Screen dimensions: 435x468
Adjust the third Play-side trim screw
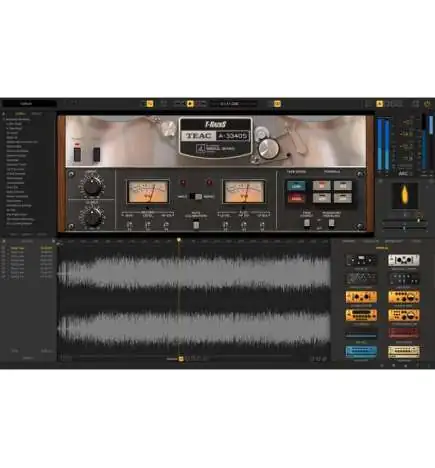(262, 226)
